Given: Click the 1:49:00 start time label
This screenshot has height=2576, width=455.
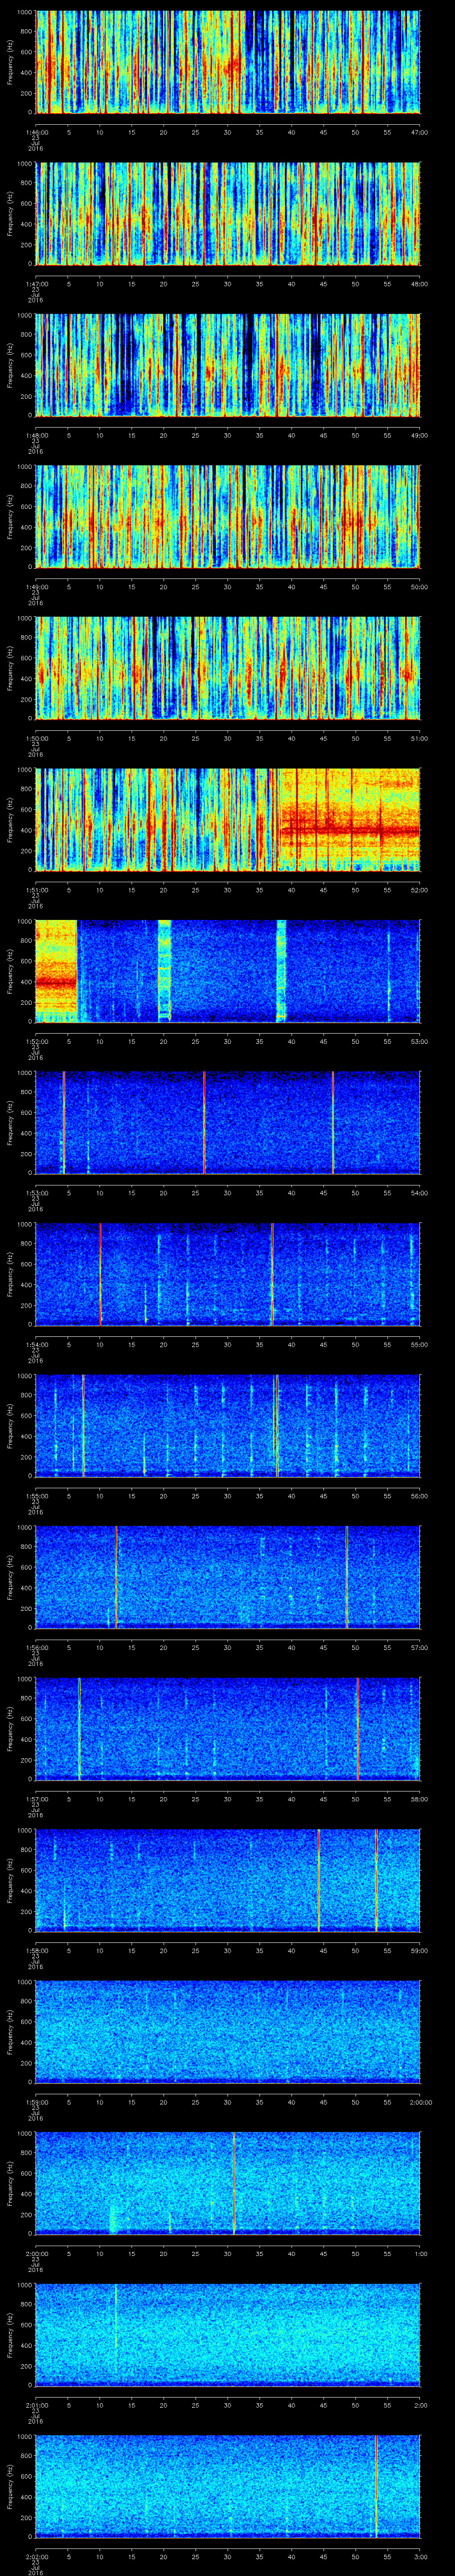Looking at the screenshot, I should click(x=36, y=586).
